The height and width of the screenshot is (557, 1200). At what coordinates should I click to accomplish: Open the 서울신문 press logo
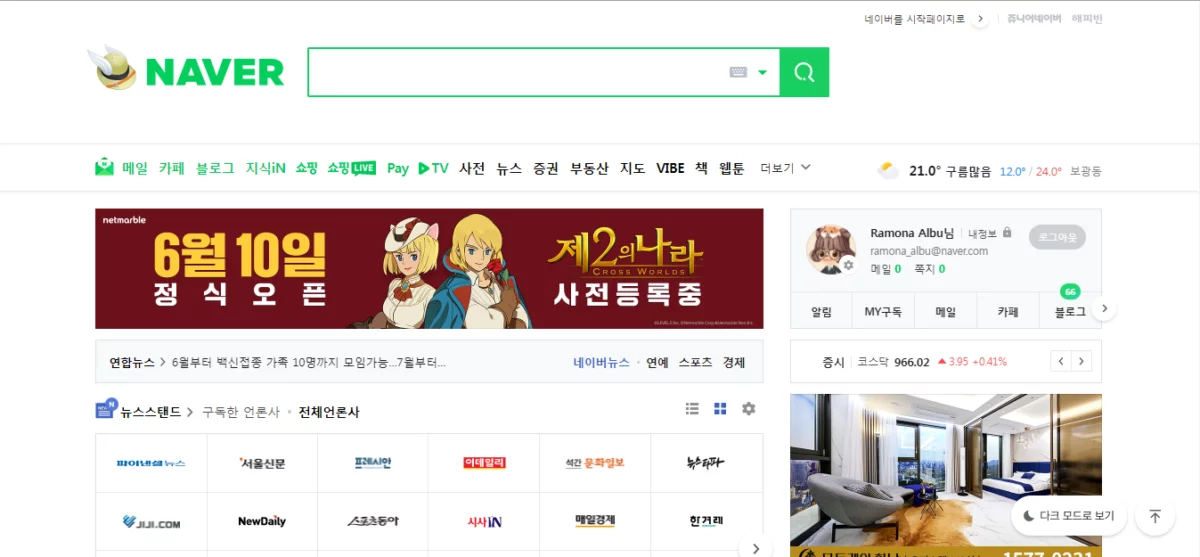262,463
